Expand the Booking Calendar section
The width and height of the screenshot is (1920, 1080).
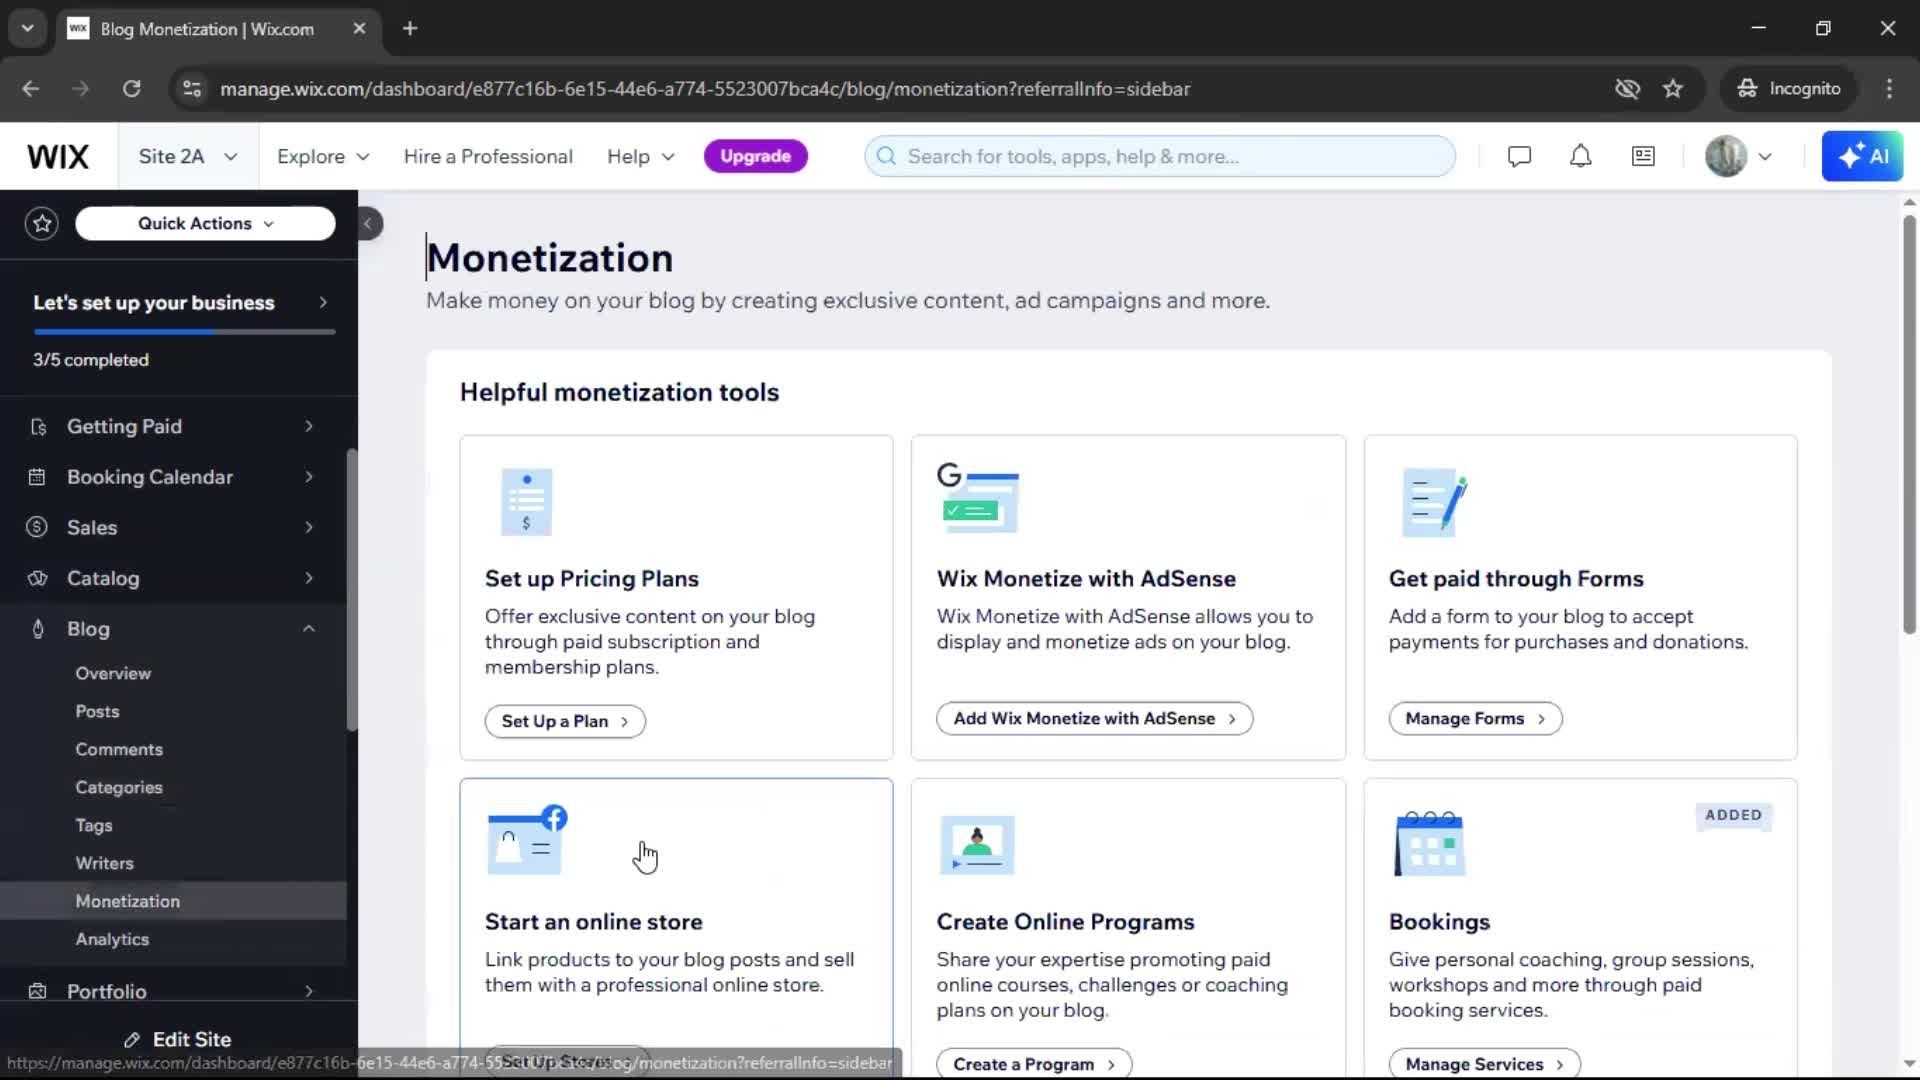(309, 477)
